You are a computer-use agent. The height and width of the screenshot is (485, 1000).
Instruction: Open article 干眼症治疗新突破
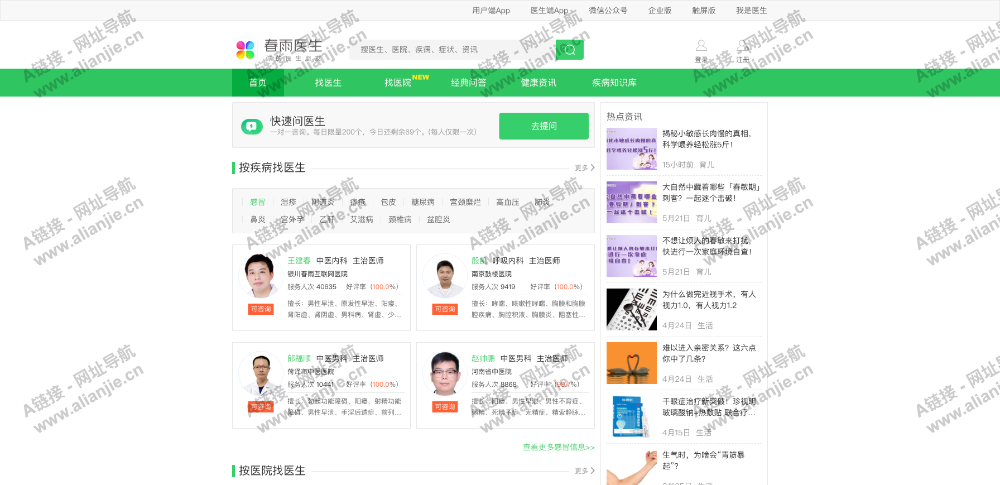pos(709,407)
